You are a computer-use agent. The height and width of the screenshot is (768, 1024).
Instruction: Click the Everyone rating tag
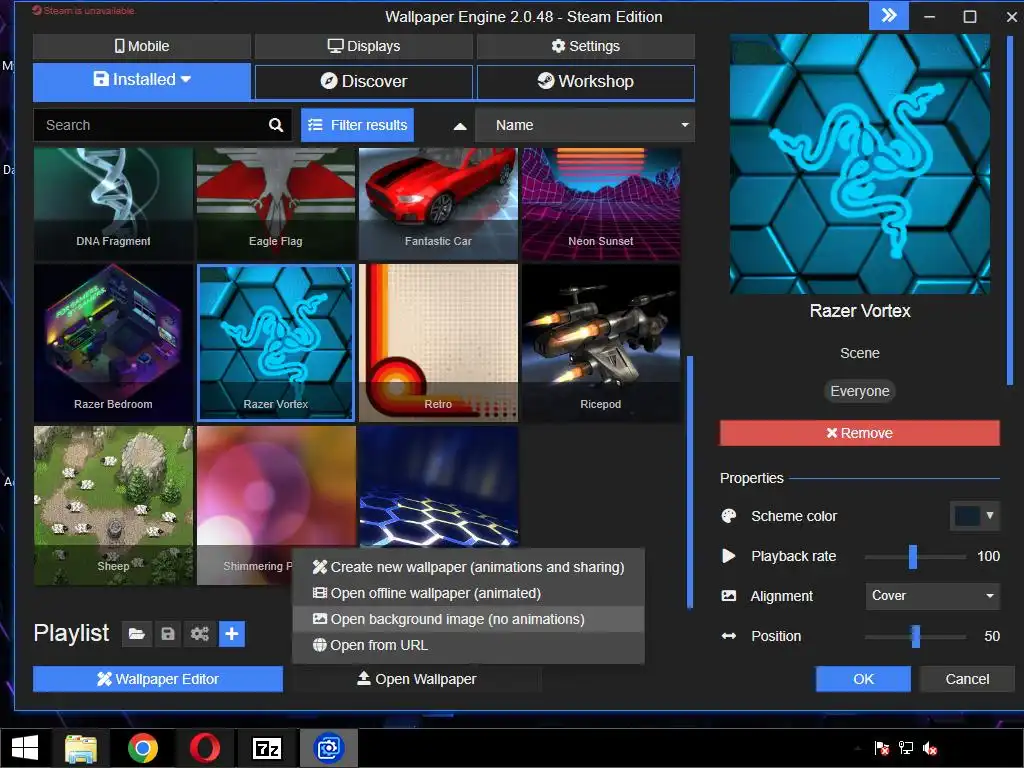tap(859, 391)
